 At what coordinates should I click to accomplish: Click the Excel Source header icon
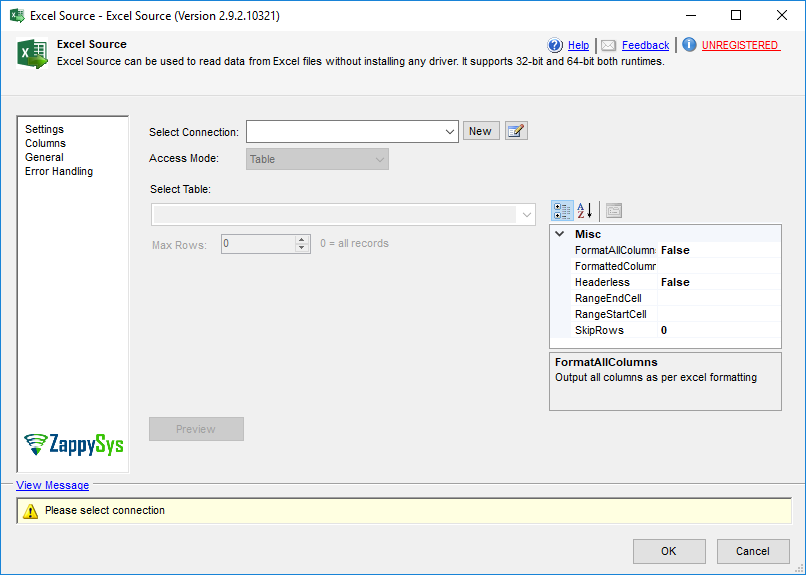point(32,53)
